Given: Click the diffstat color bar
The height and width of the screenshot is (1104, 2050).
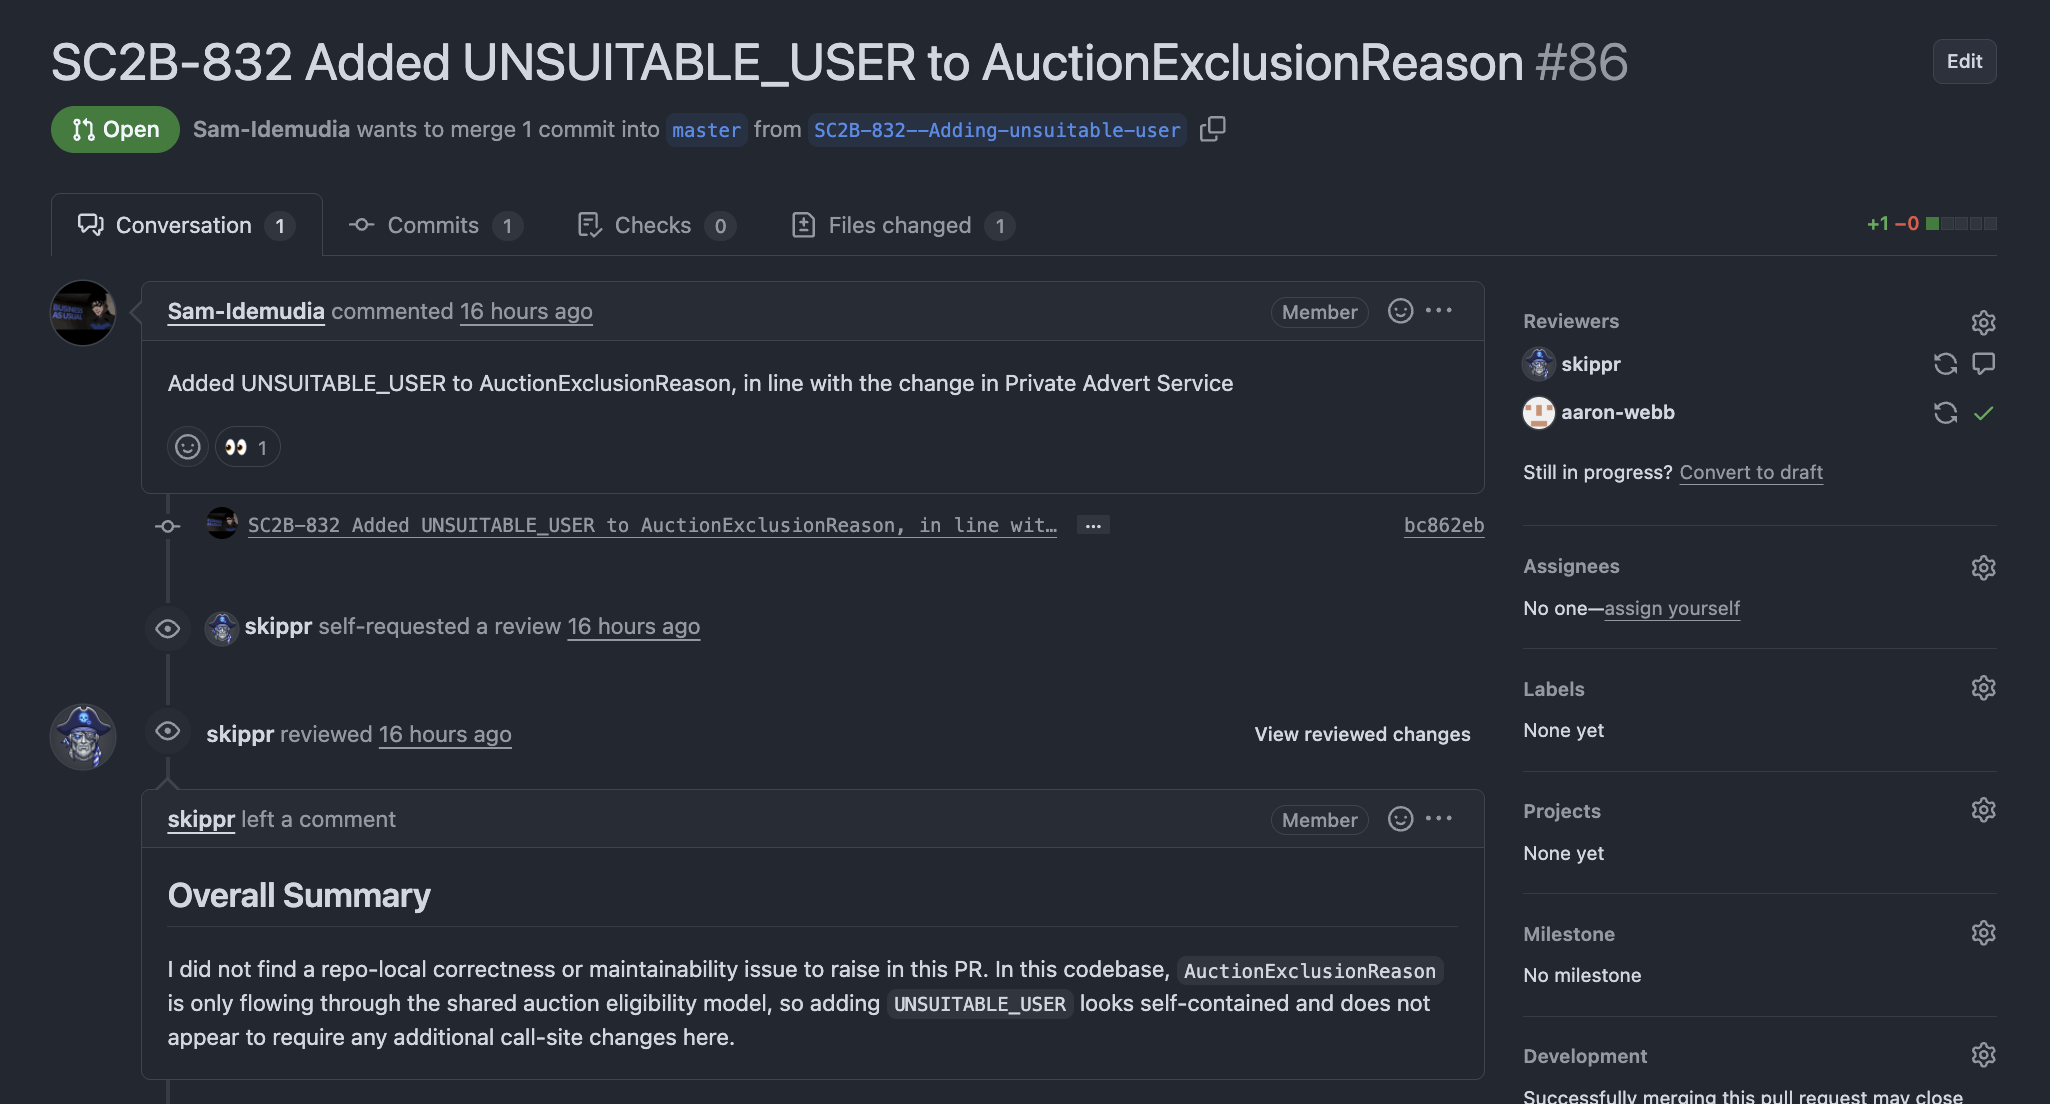Looking at the screenshot, I should click(1961, 224).
